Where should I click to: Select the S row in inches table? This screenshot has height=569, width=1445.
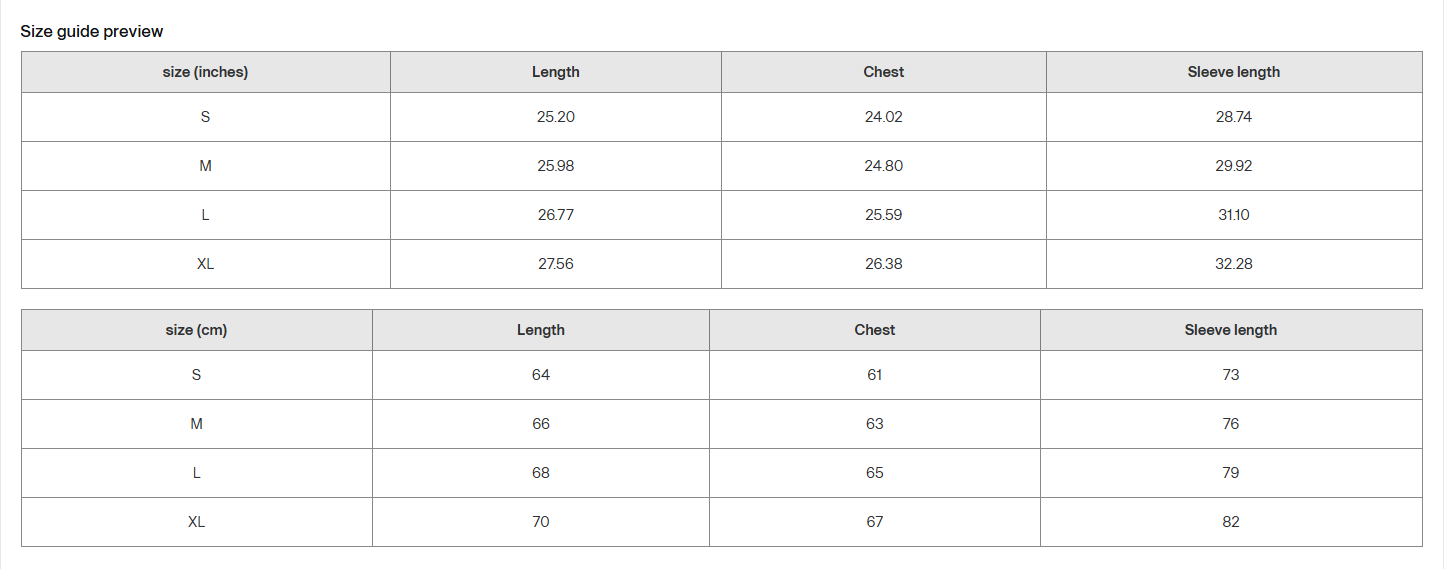[x=205, y=117]
